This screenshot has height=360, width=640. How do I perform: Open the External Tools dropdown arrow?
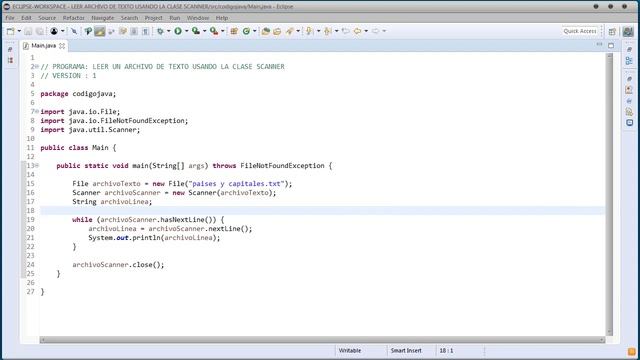click(x=222, y=31)
